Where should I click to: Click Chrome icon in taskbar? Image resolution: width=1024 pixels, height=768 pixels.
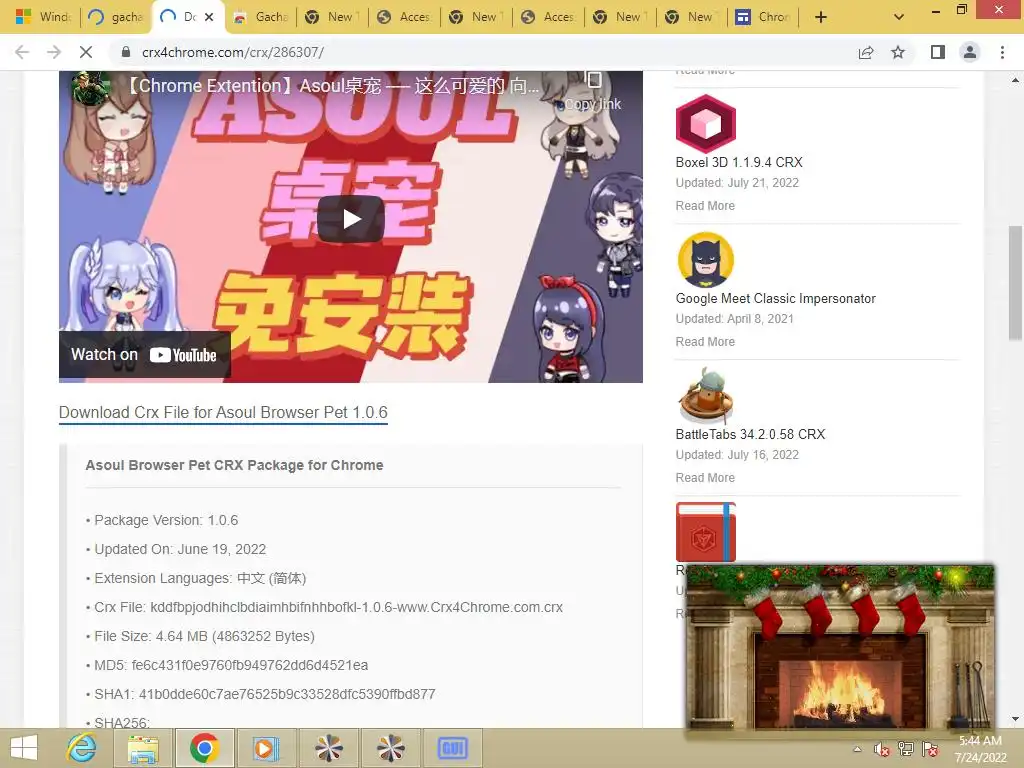[x=204, y=748]
